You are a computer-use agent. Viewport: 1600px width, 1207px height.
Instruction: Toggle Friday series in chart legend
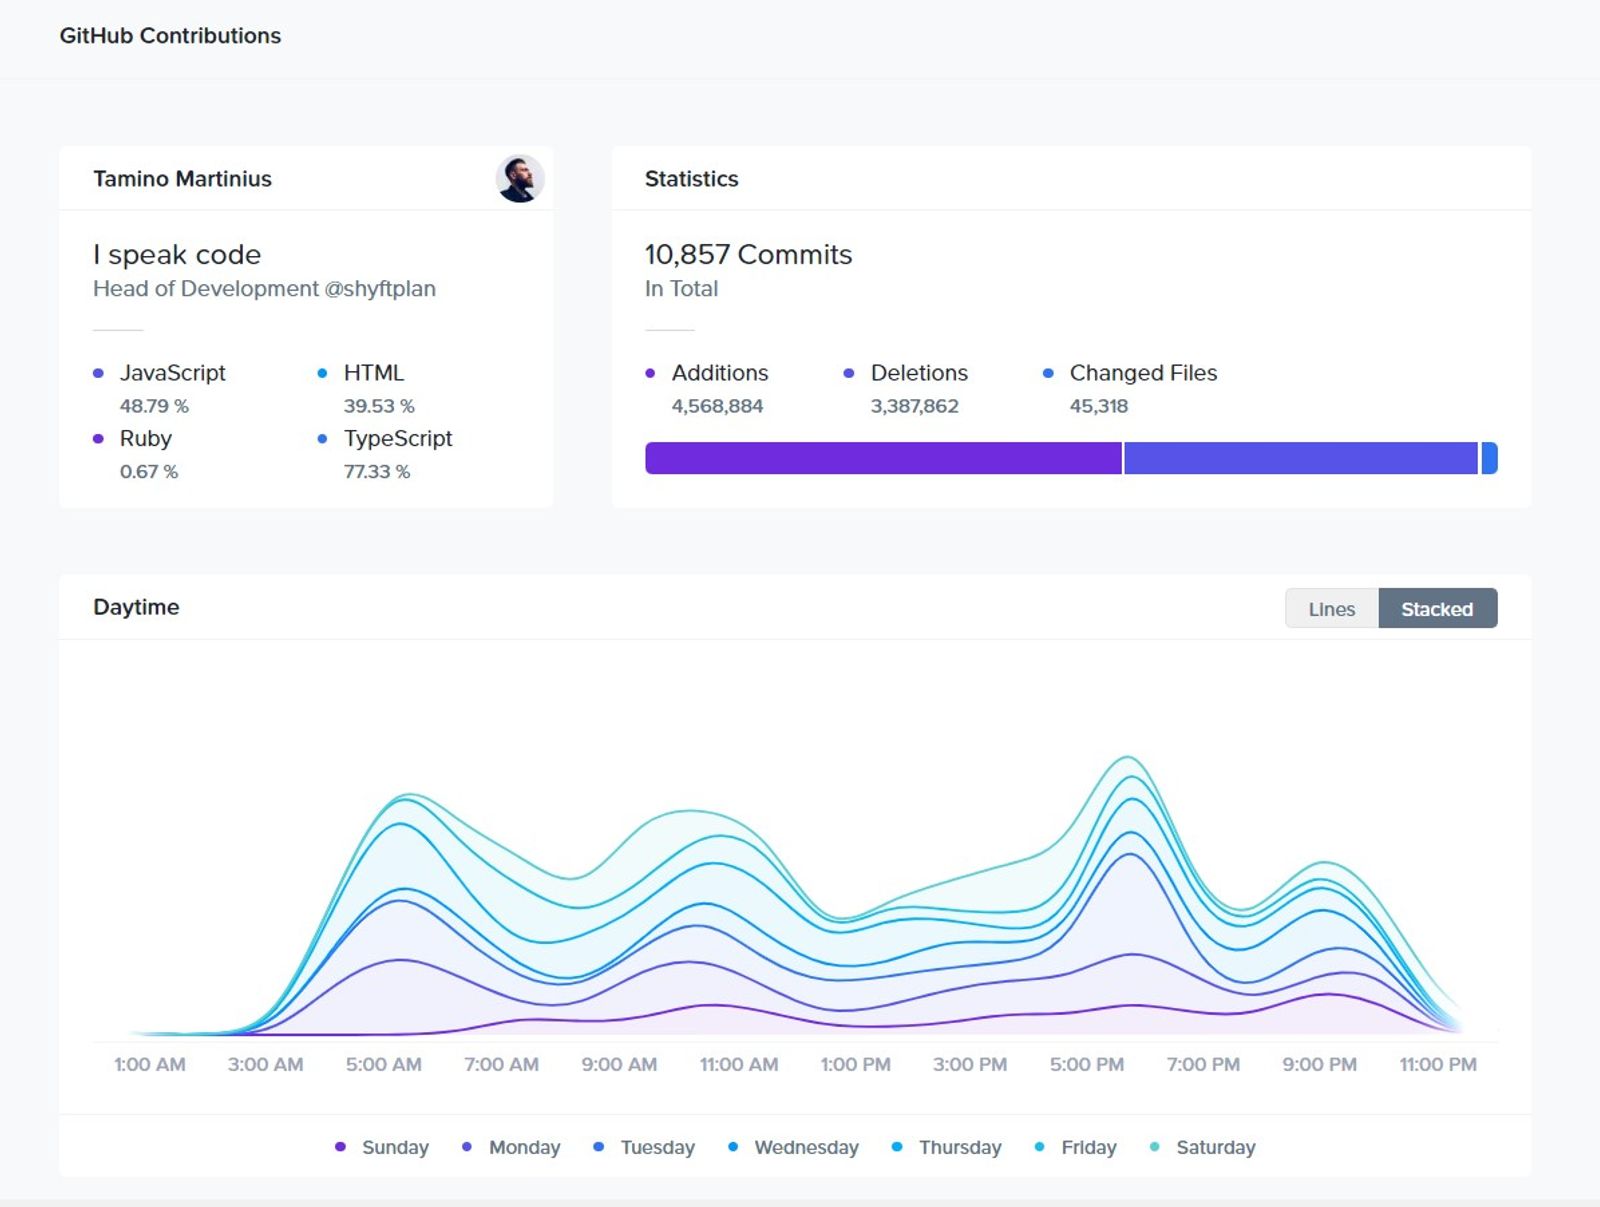(x=1076, y=1147)
